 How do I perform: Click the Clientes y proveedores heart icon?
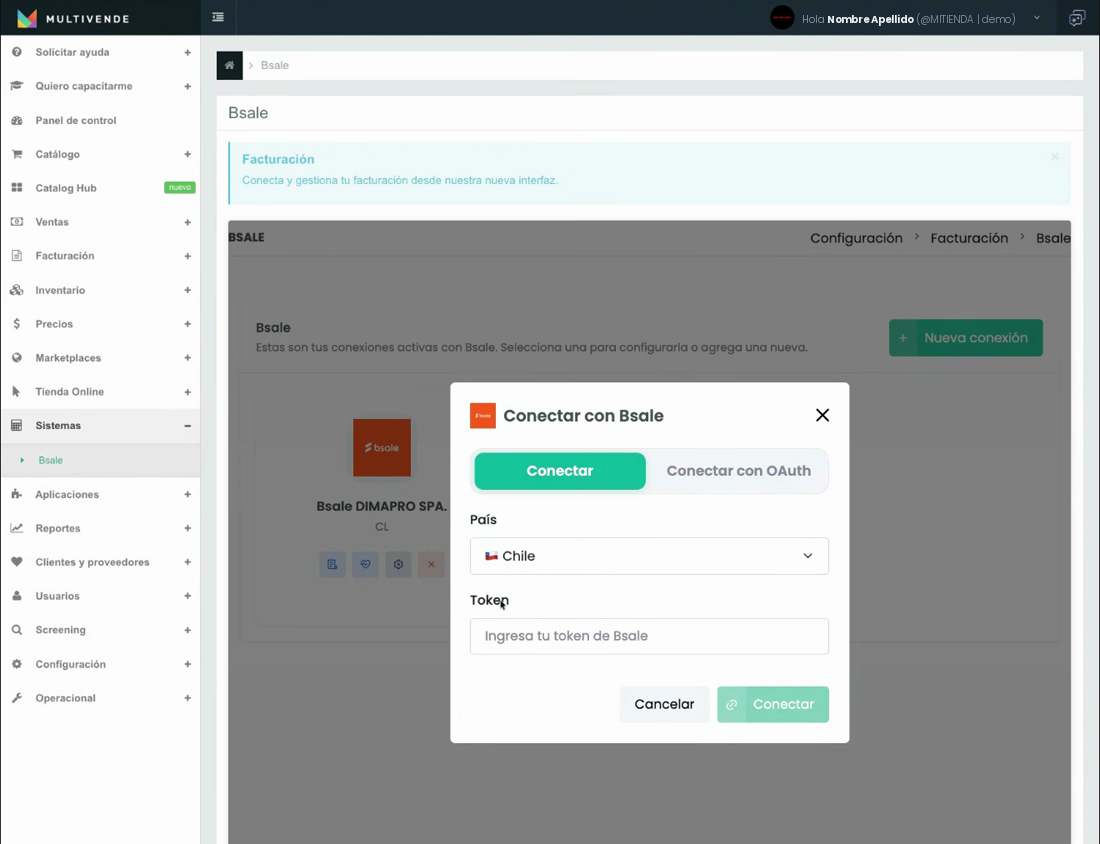point(17,562)
